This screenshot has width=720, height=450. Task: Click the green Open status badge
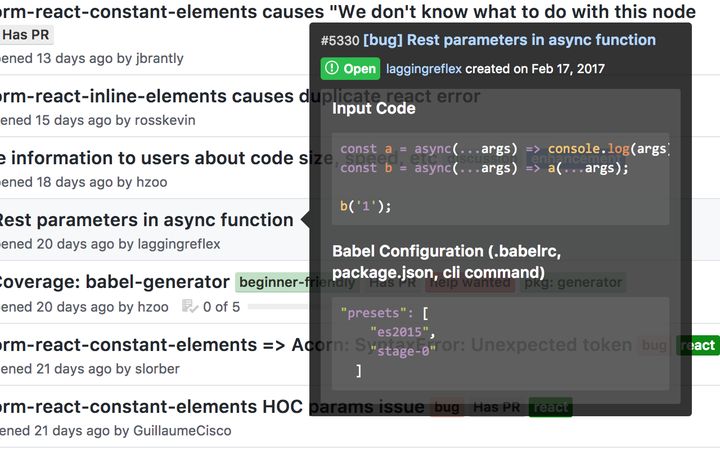[350, 69]
